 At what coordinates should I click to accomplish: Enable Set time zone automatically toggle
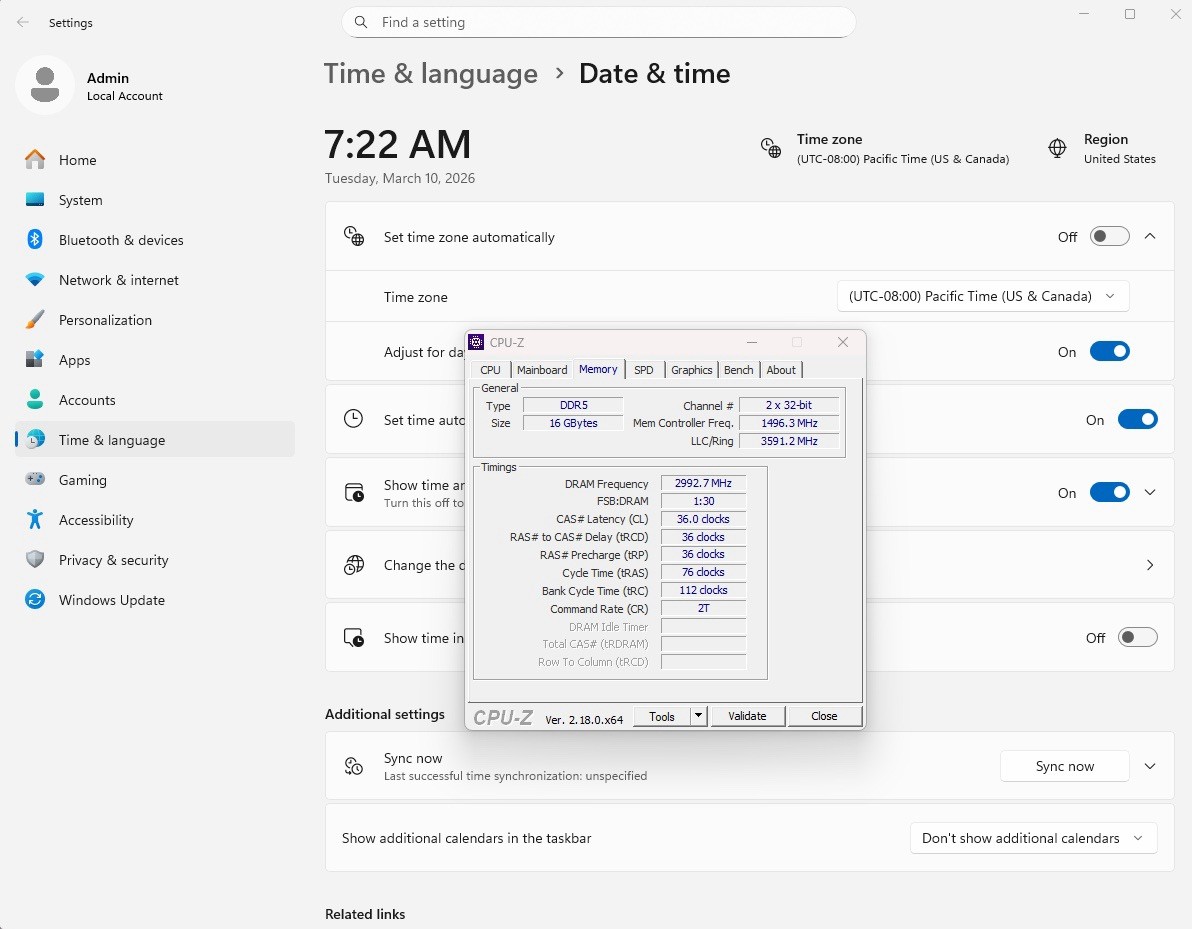(x=1109, y=237)
